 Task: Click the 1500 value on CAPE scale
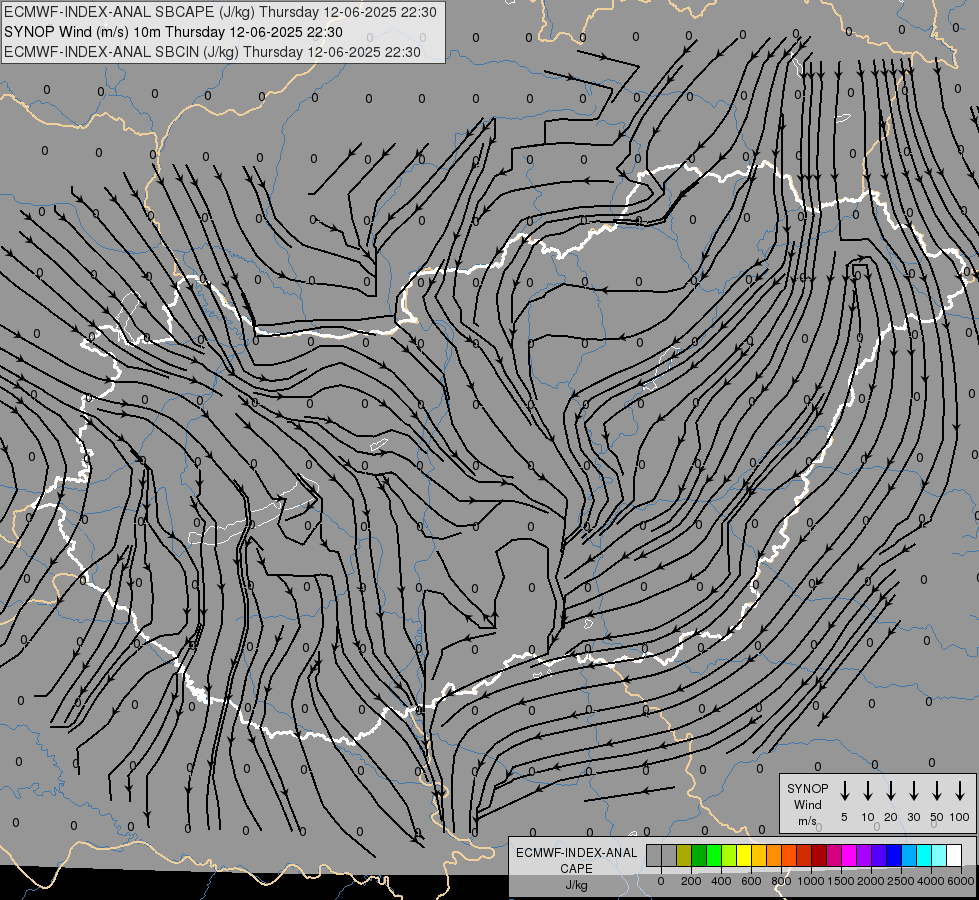point(841,881)
